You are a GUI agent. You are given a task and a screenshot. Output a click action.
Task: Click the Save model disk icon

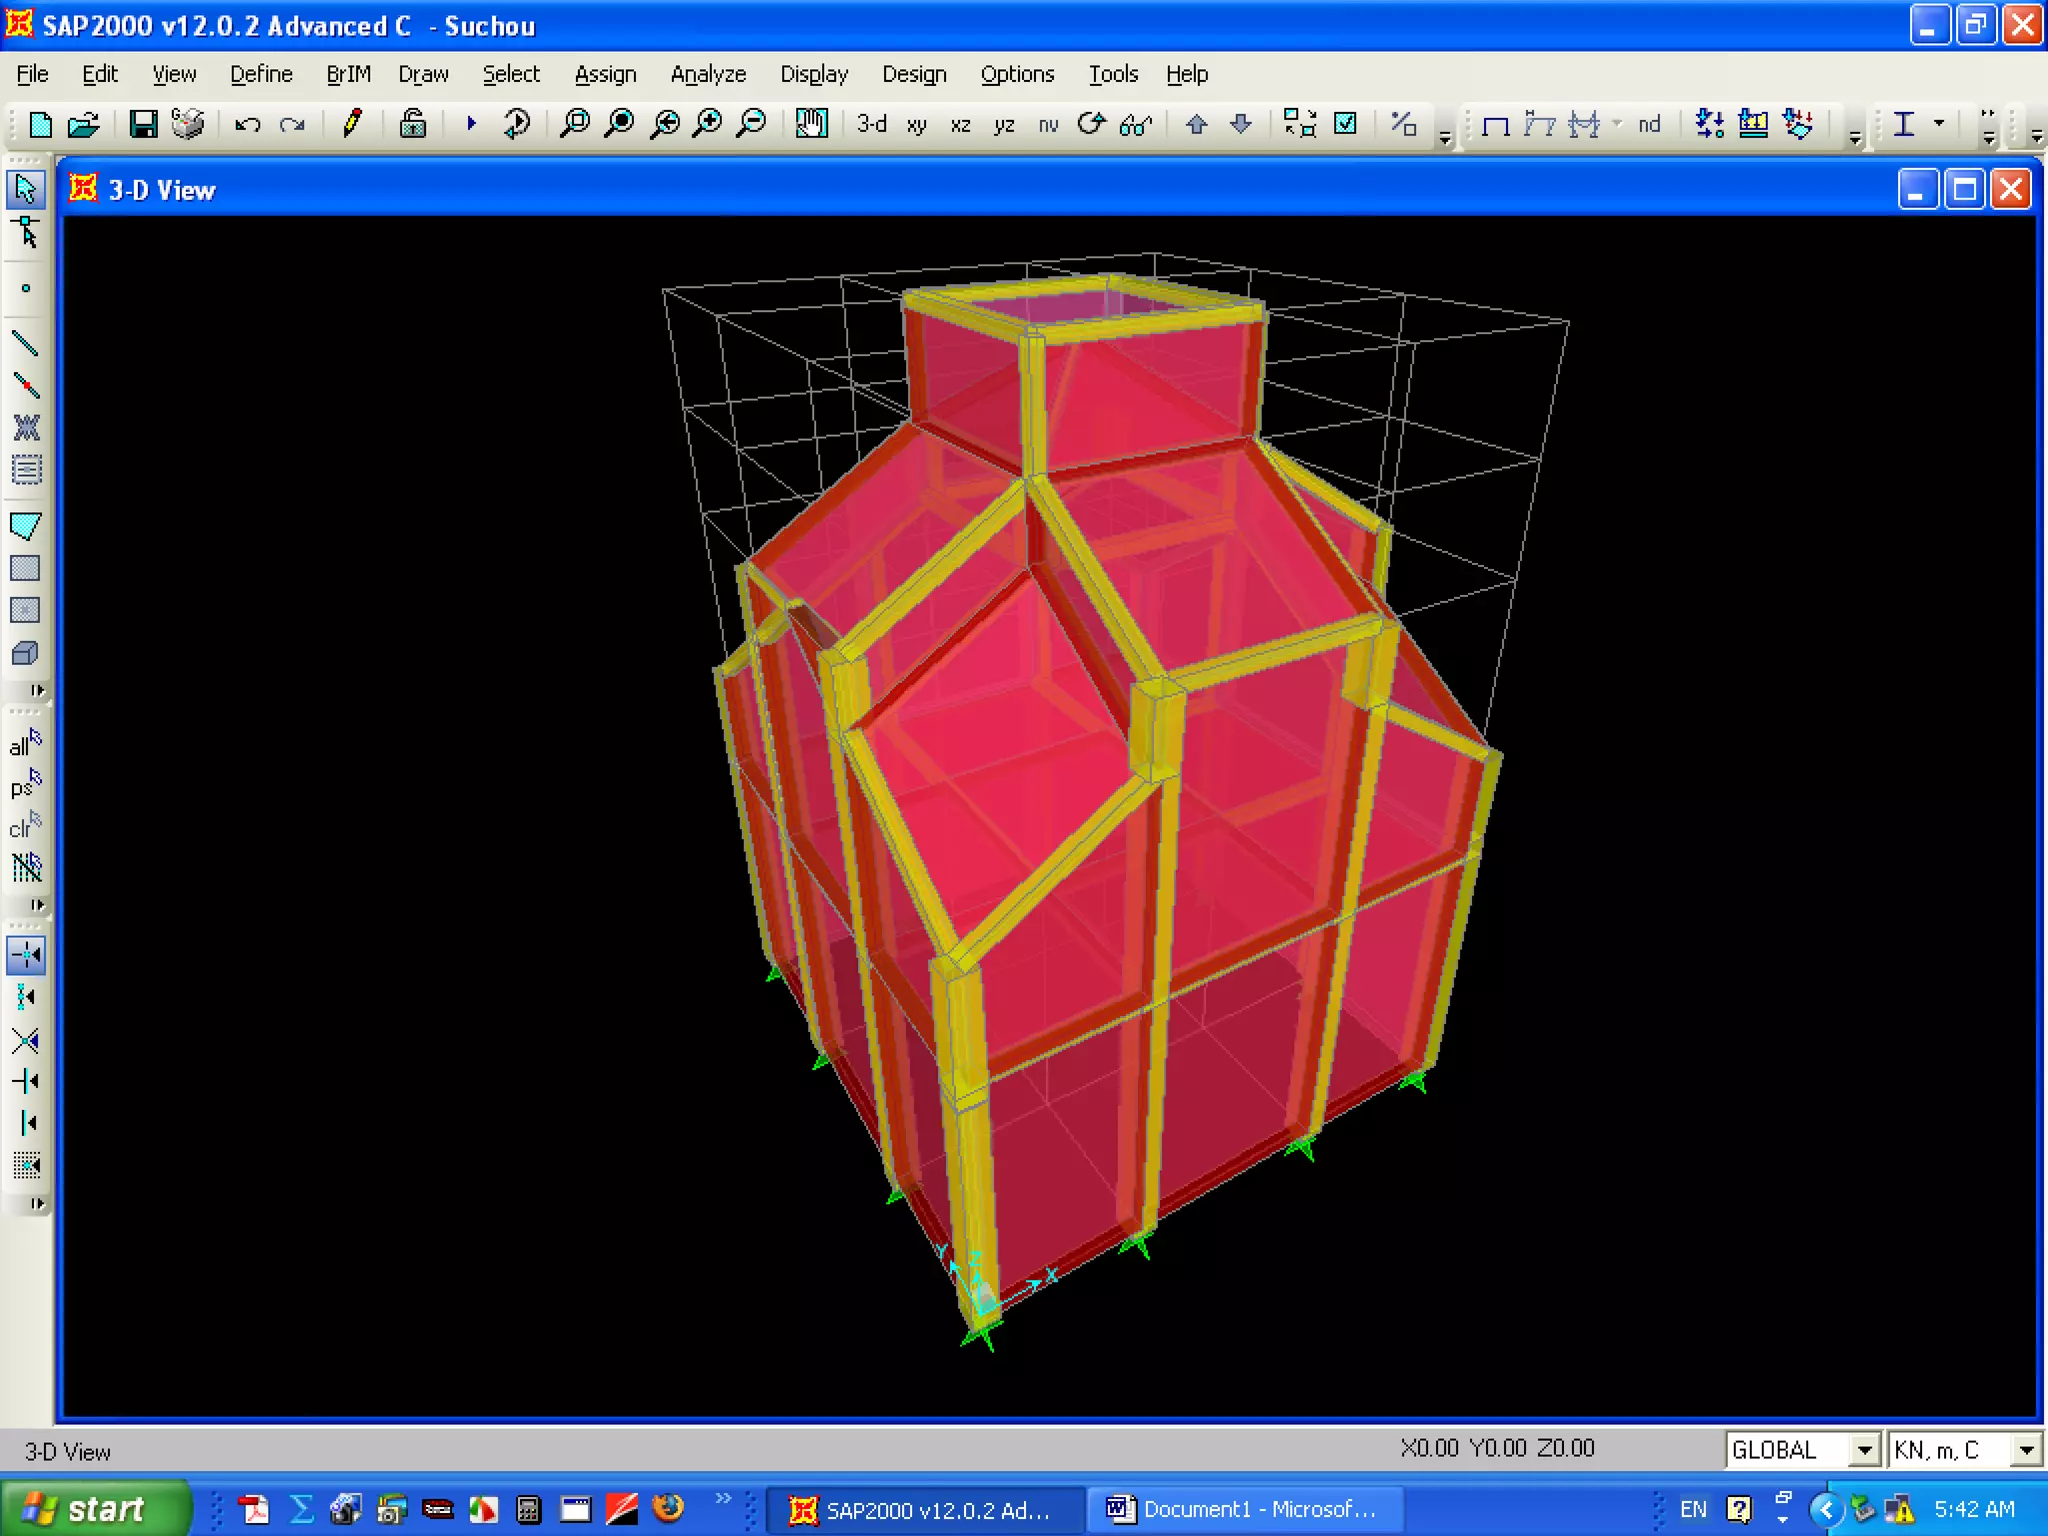click(143, 124)
